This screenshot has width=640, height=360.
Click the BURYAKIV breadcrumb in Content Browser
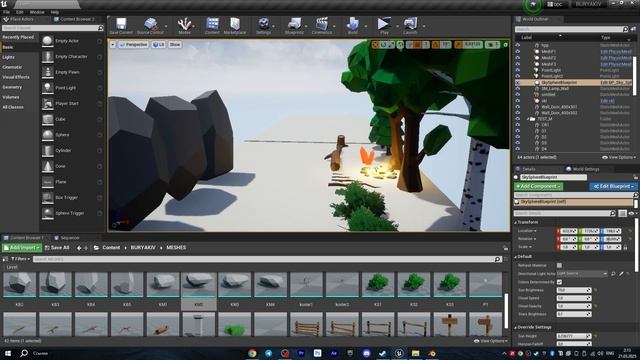click(143, 248)
